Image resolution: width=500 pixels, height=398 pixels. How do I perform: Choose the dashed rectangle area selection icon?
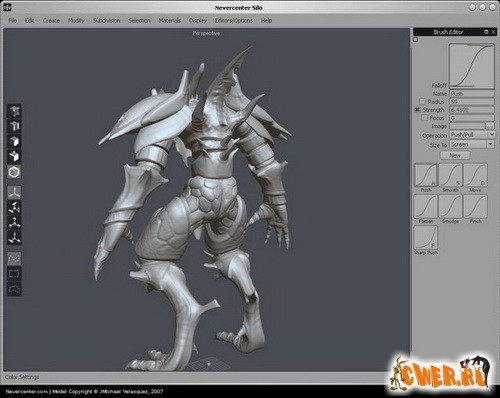pos(14,274)
